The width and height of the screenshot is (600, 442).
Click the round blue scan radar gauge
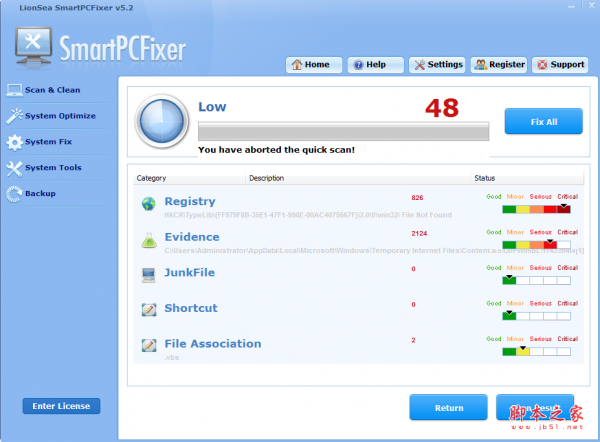tap(162, 121)
